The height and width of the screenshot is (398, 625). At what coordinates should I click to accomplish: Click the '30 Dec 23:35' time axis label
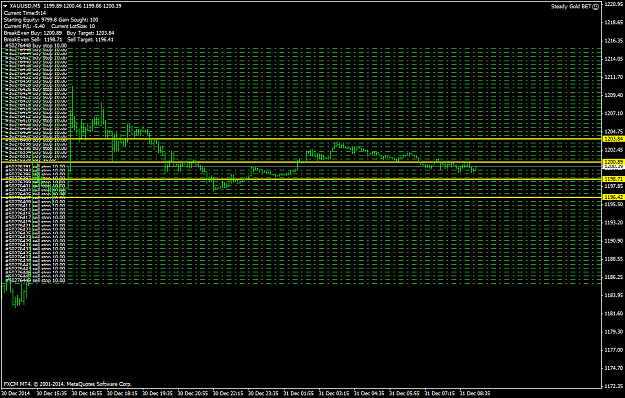[263, 393]
